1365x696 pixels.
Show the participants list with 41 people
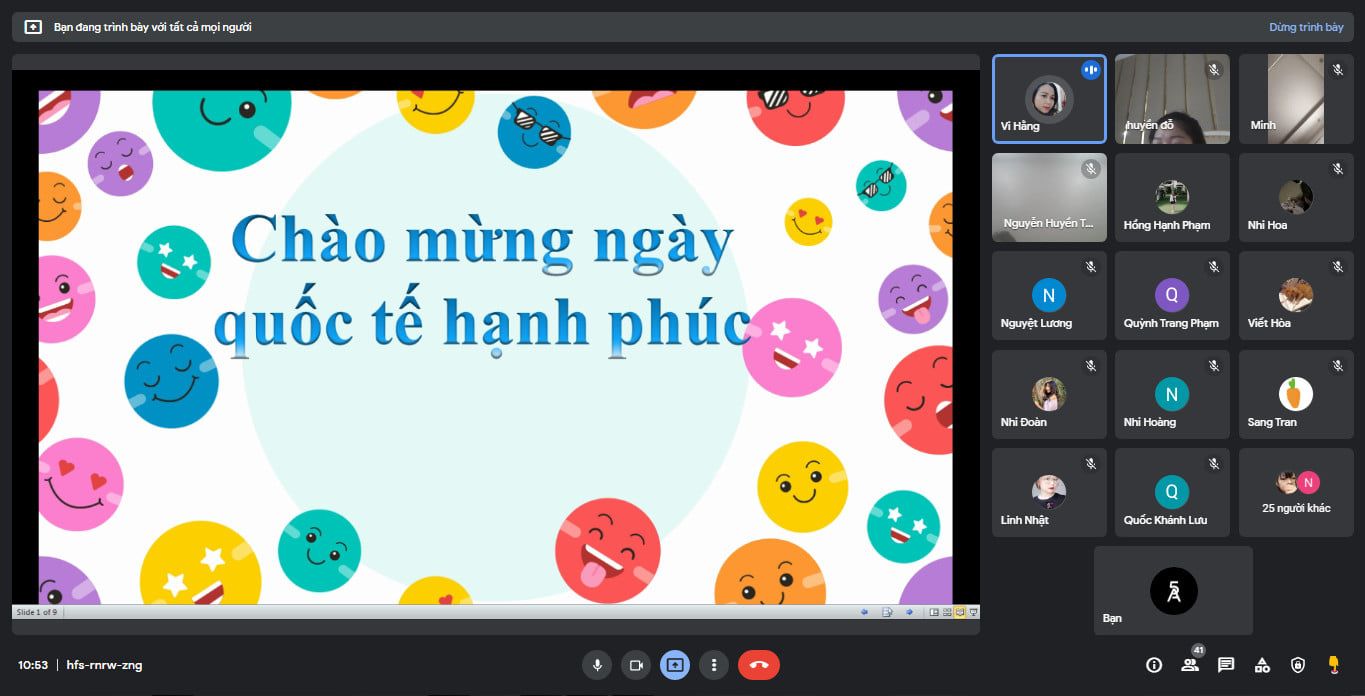[x=1190, y=665]
